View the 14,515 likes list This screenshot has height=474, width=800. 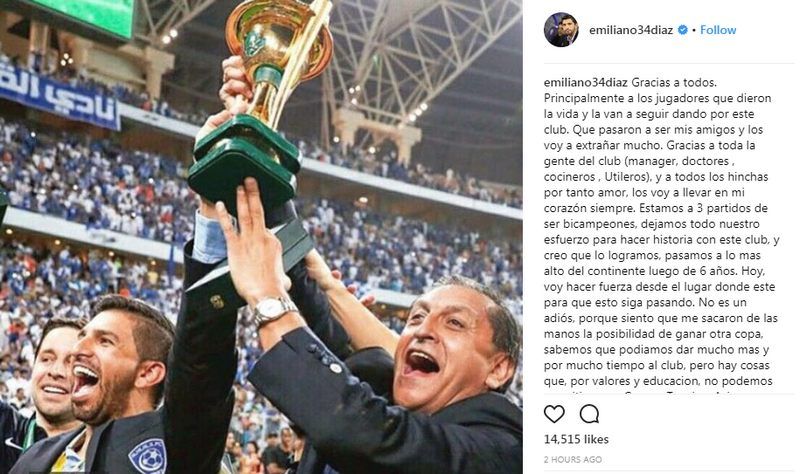[576, 439]
